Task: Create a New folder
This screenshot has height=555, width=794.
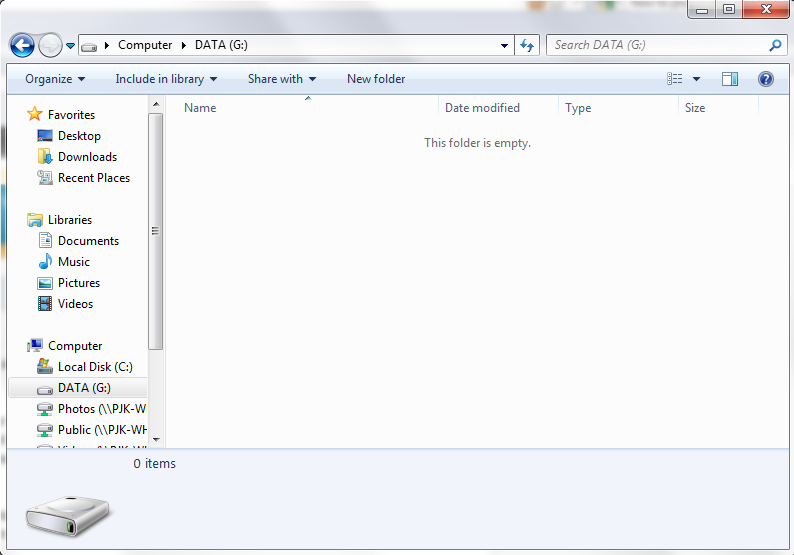Action: point(376,79)
